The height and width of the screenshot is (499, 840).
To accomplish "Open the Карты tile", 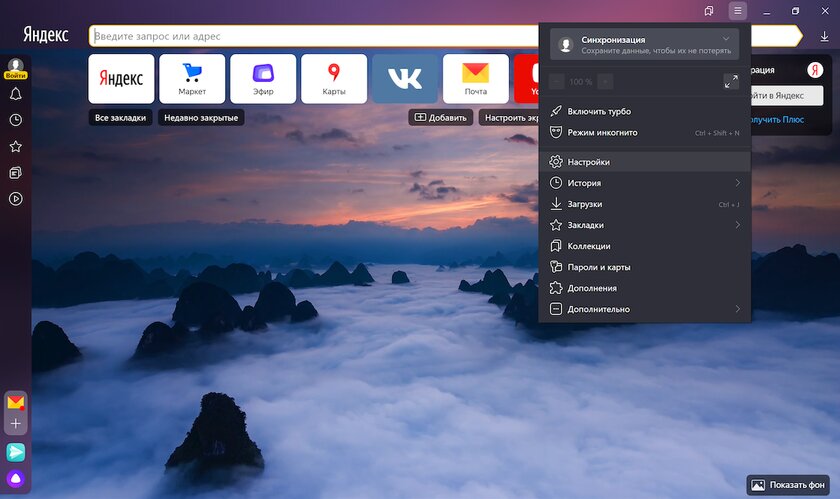I will [x=334, y=79].
